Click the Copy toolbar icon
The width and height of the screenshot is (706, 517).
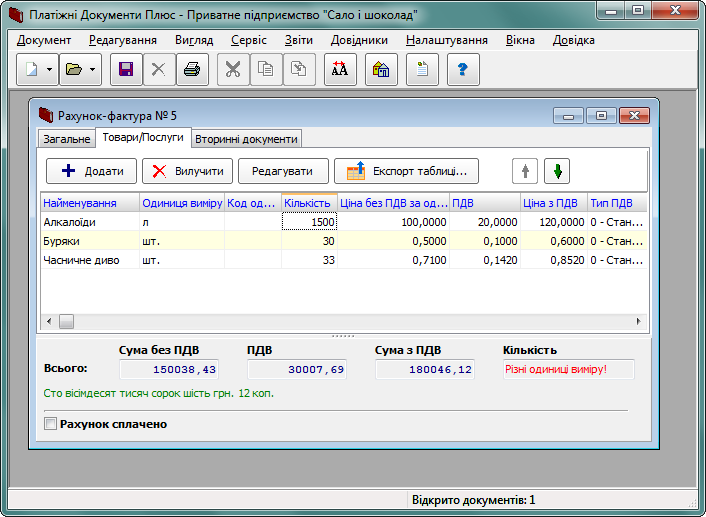tap(266, 69)
